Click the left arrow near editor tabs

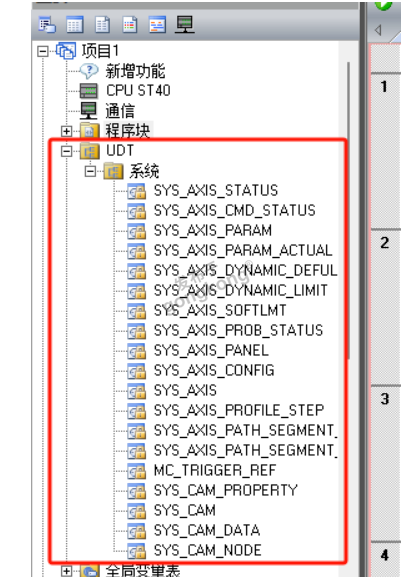(x=377, y=30)
